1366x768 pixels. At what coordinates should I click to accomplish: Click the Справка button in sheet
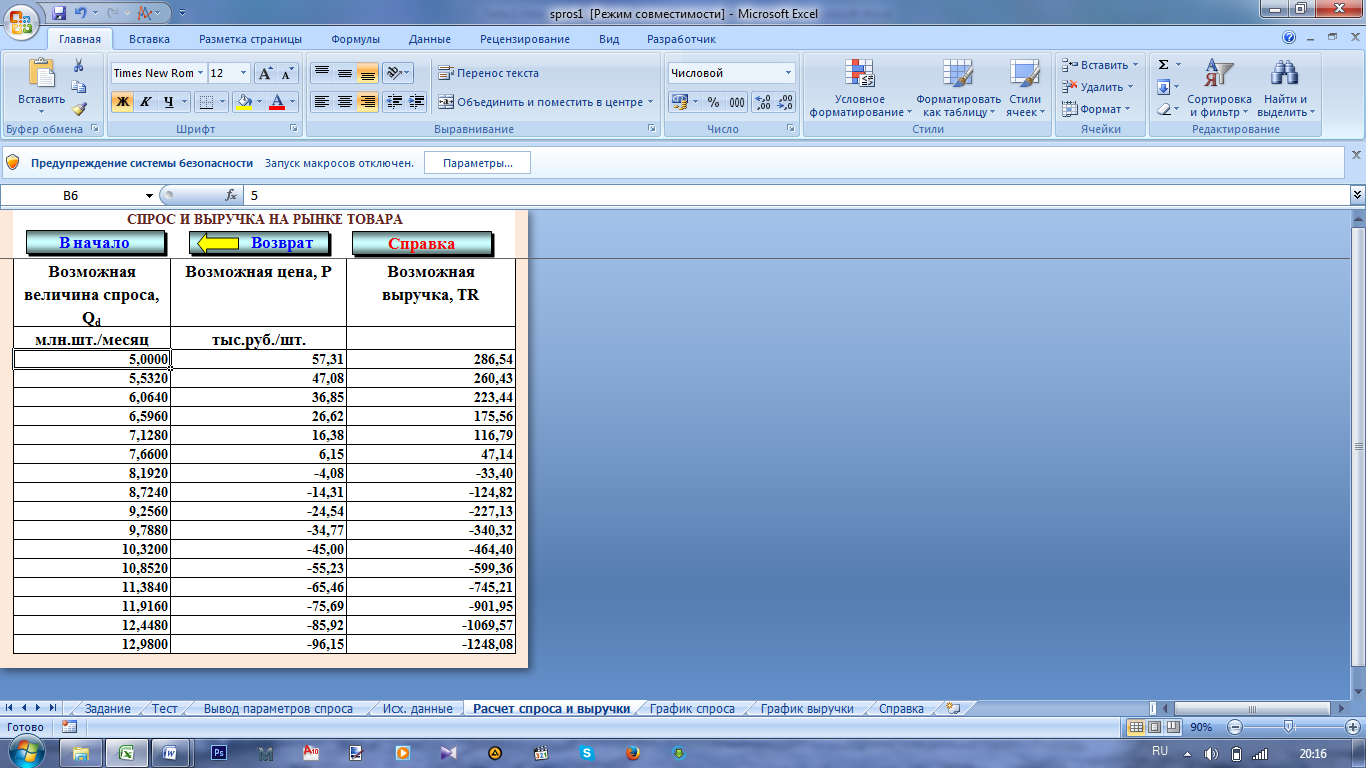pos(422,244)
